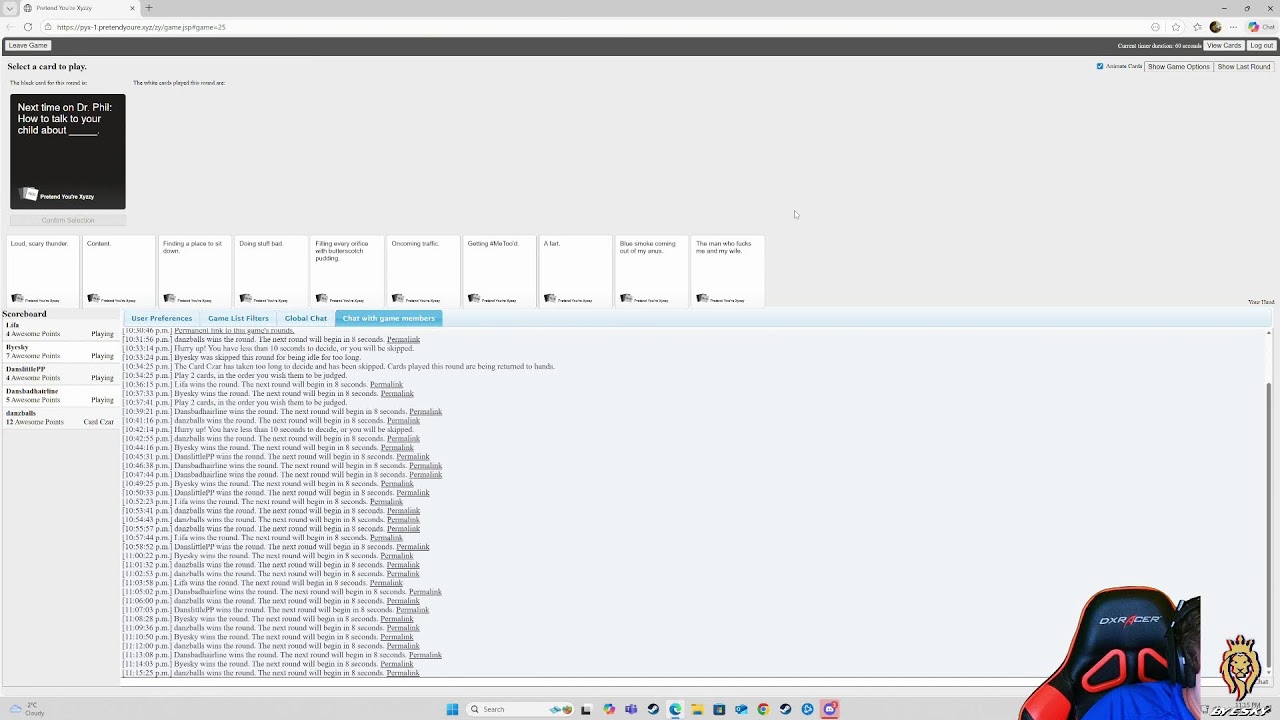Image resolution: width=1280 pixels, height=720 pixels.
Task: Click Show Last Round
Action: (x=1244, y=66)
